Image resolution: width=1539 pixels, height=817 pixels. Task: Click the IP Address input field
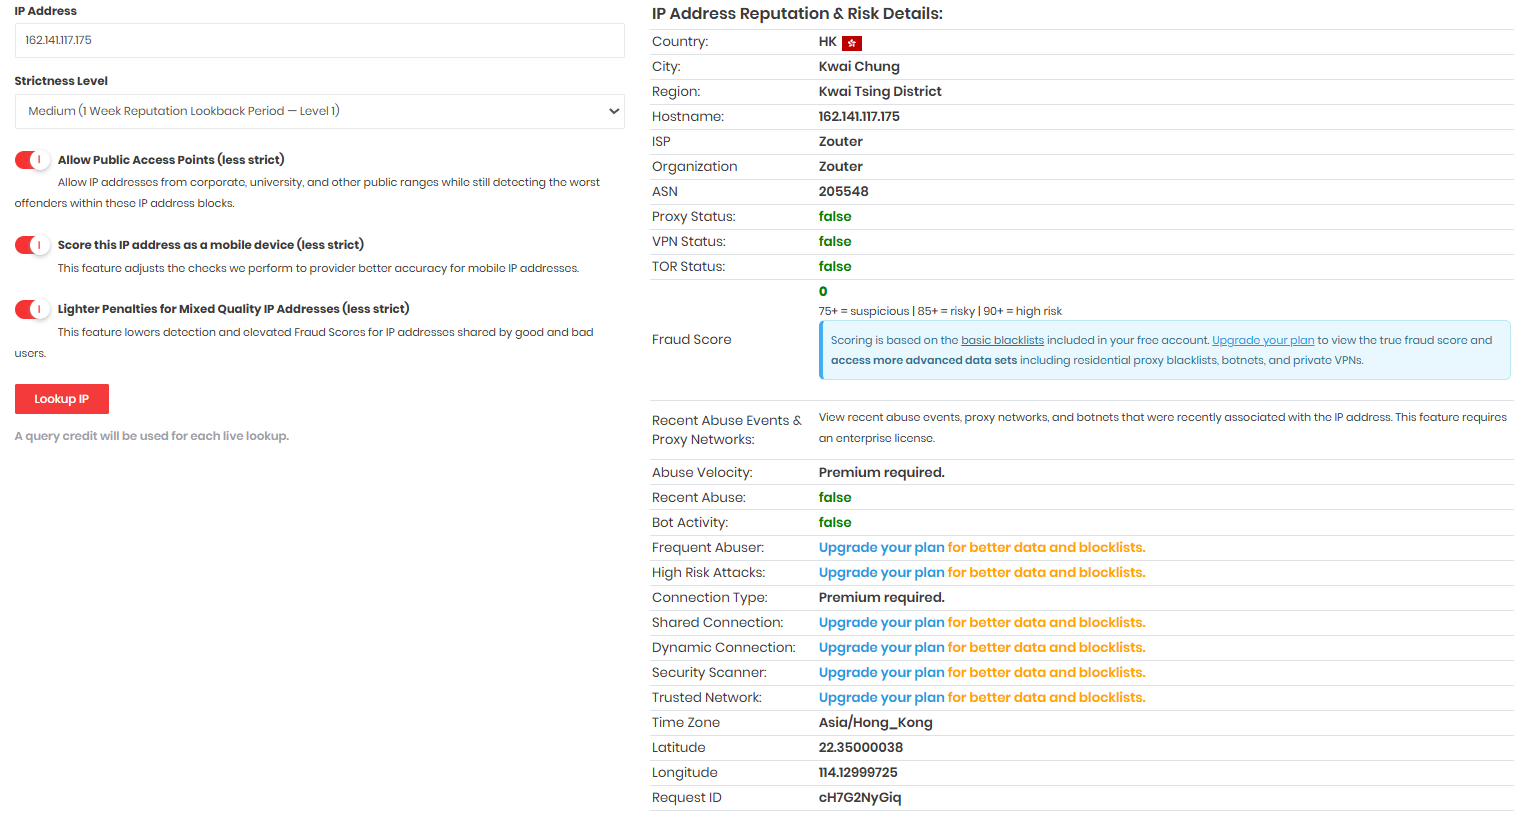pos(319,41)
